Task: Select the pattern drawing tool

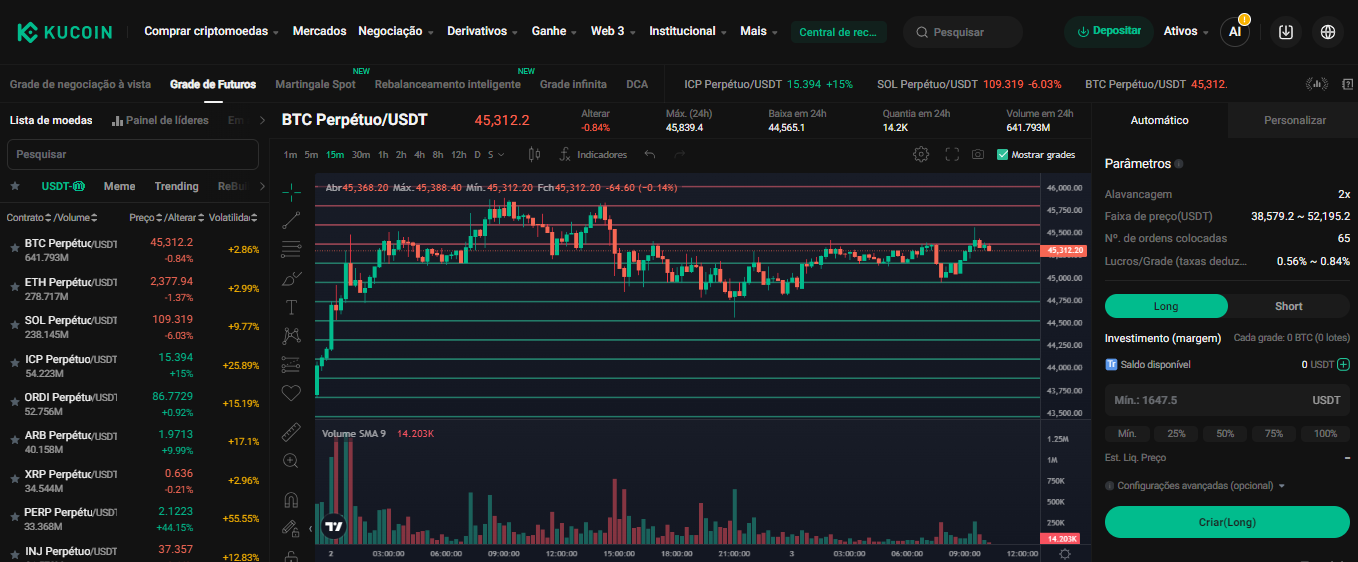Action: (x=291, y=336)
